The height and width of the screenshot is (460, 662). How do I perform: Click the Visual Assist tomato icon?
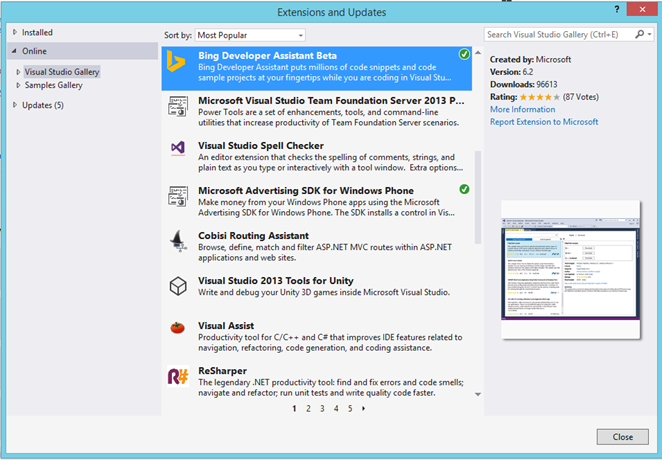pos(178,329)
